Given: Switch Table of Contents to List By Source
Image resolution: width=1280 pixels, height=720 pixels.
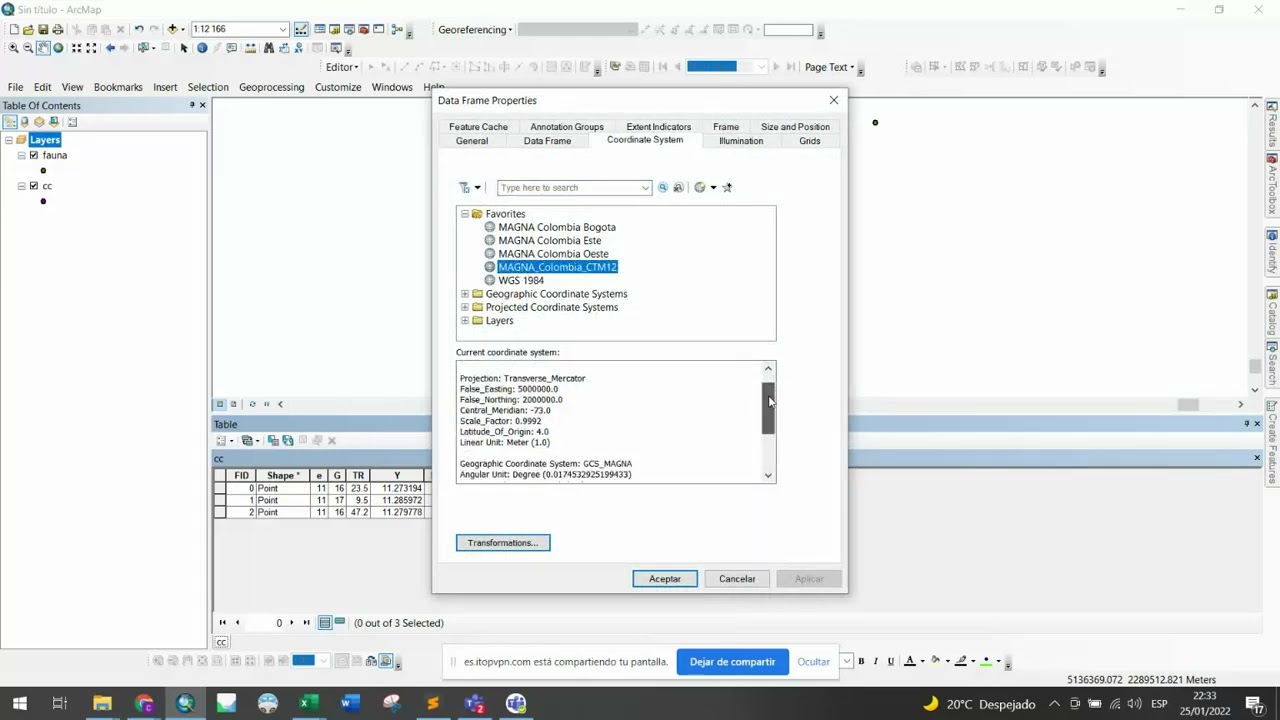Looking at the screenshot, I should [24, 122].
